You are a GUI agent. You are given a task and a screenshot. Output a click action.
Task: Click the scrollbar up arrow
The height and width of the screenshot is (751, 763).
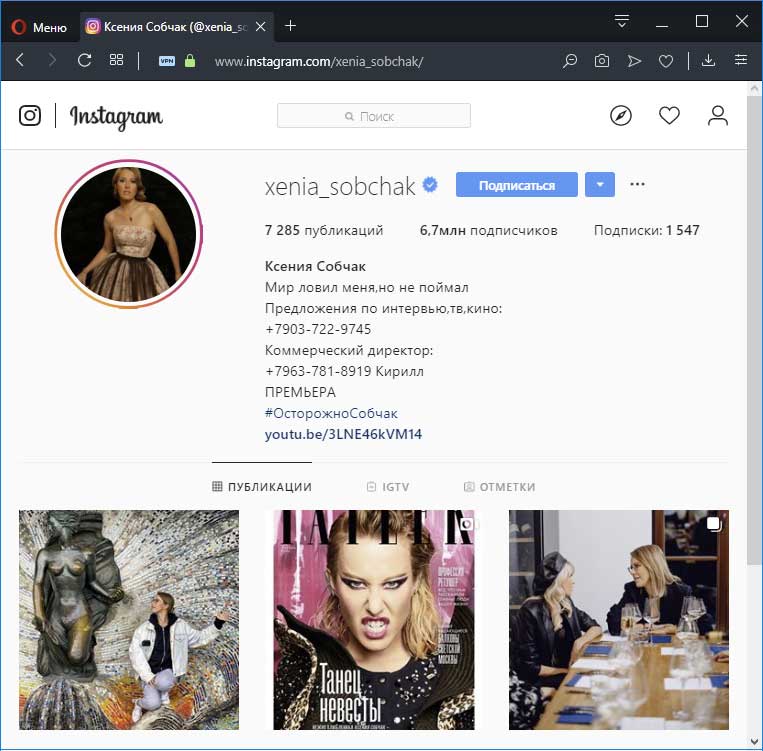click(754, 88)
